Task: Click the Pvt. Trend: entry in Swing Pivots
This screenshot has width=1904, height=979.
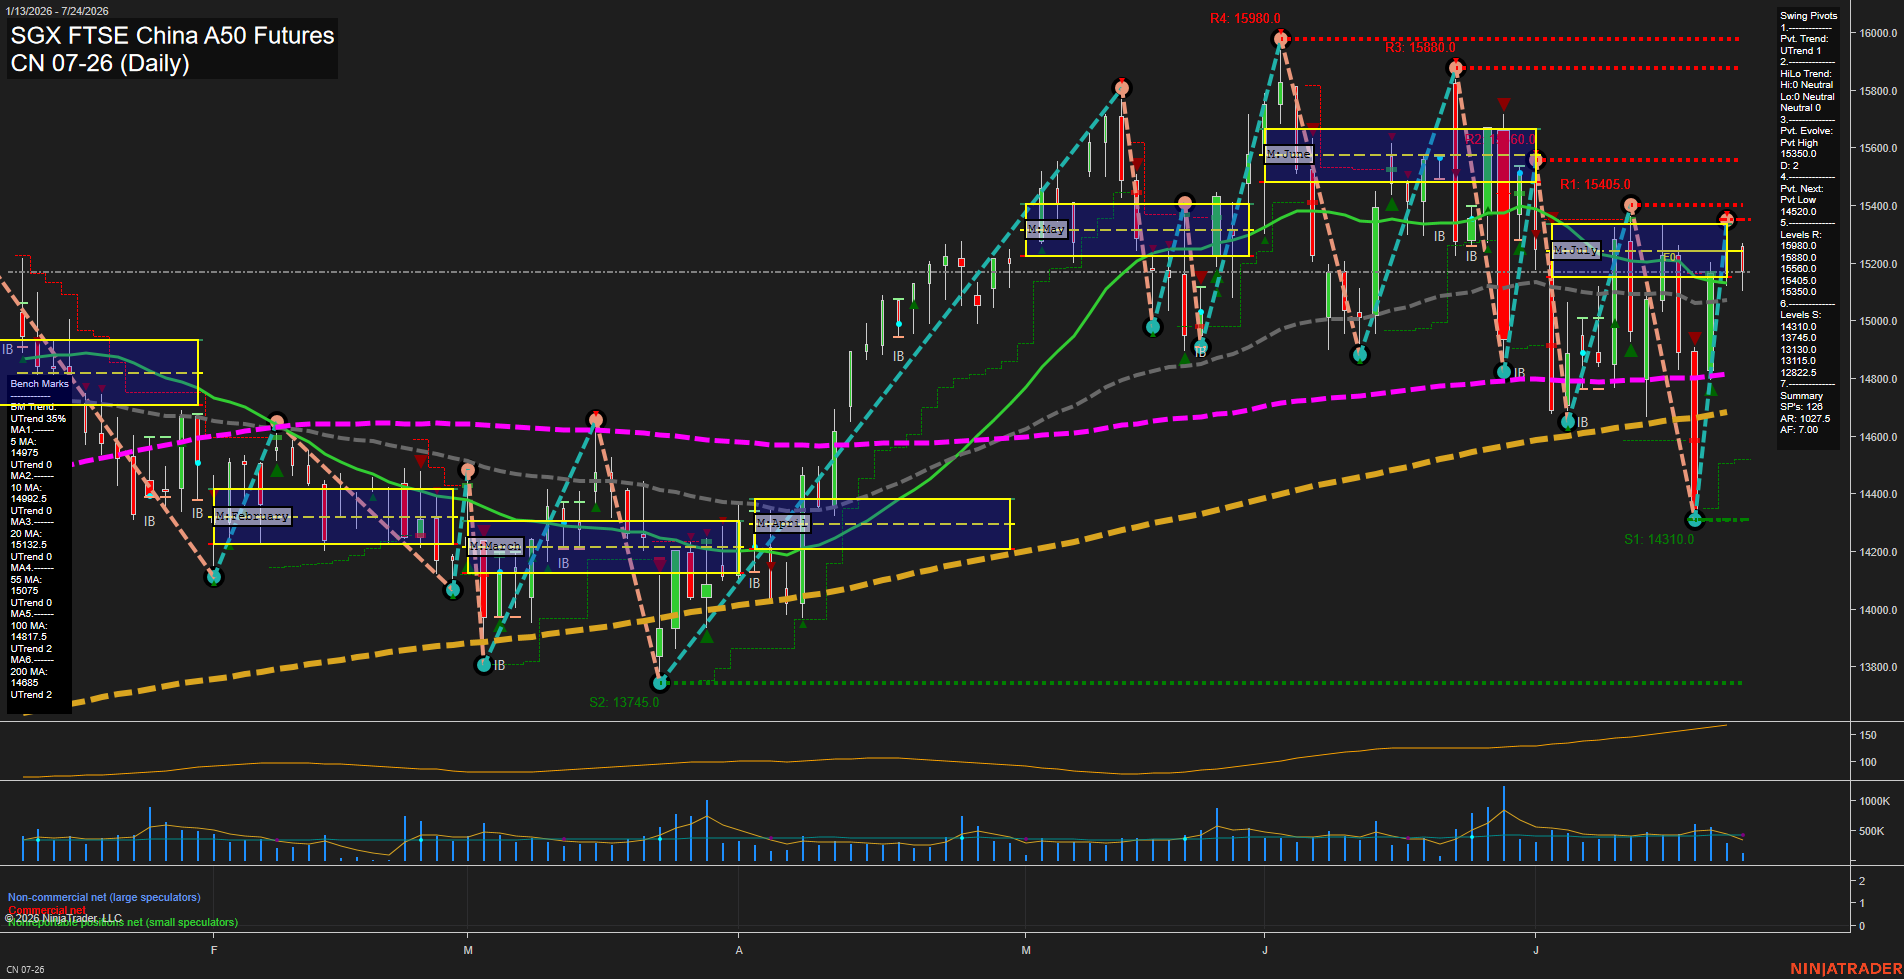Action: click(1804, 39)
